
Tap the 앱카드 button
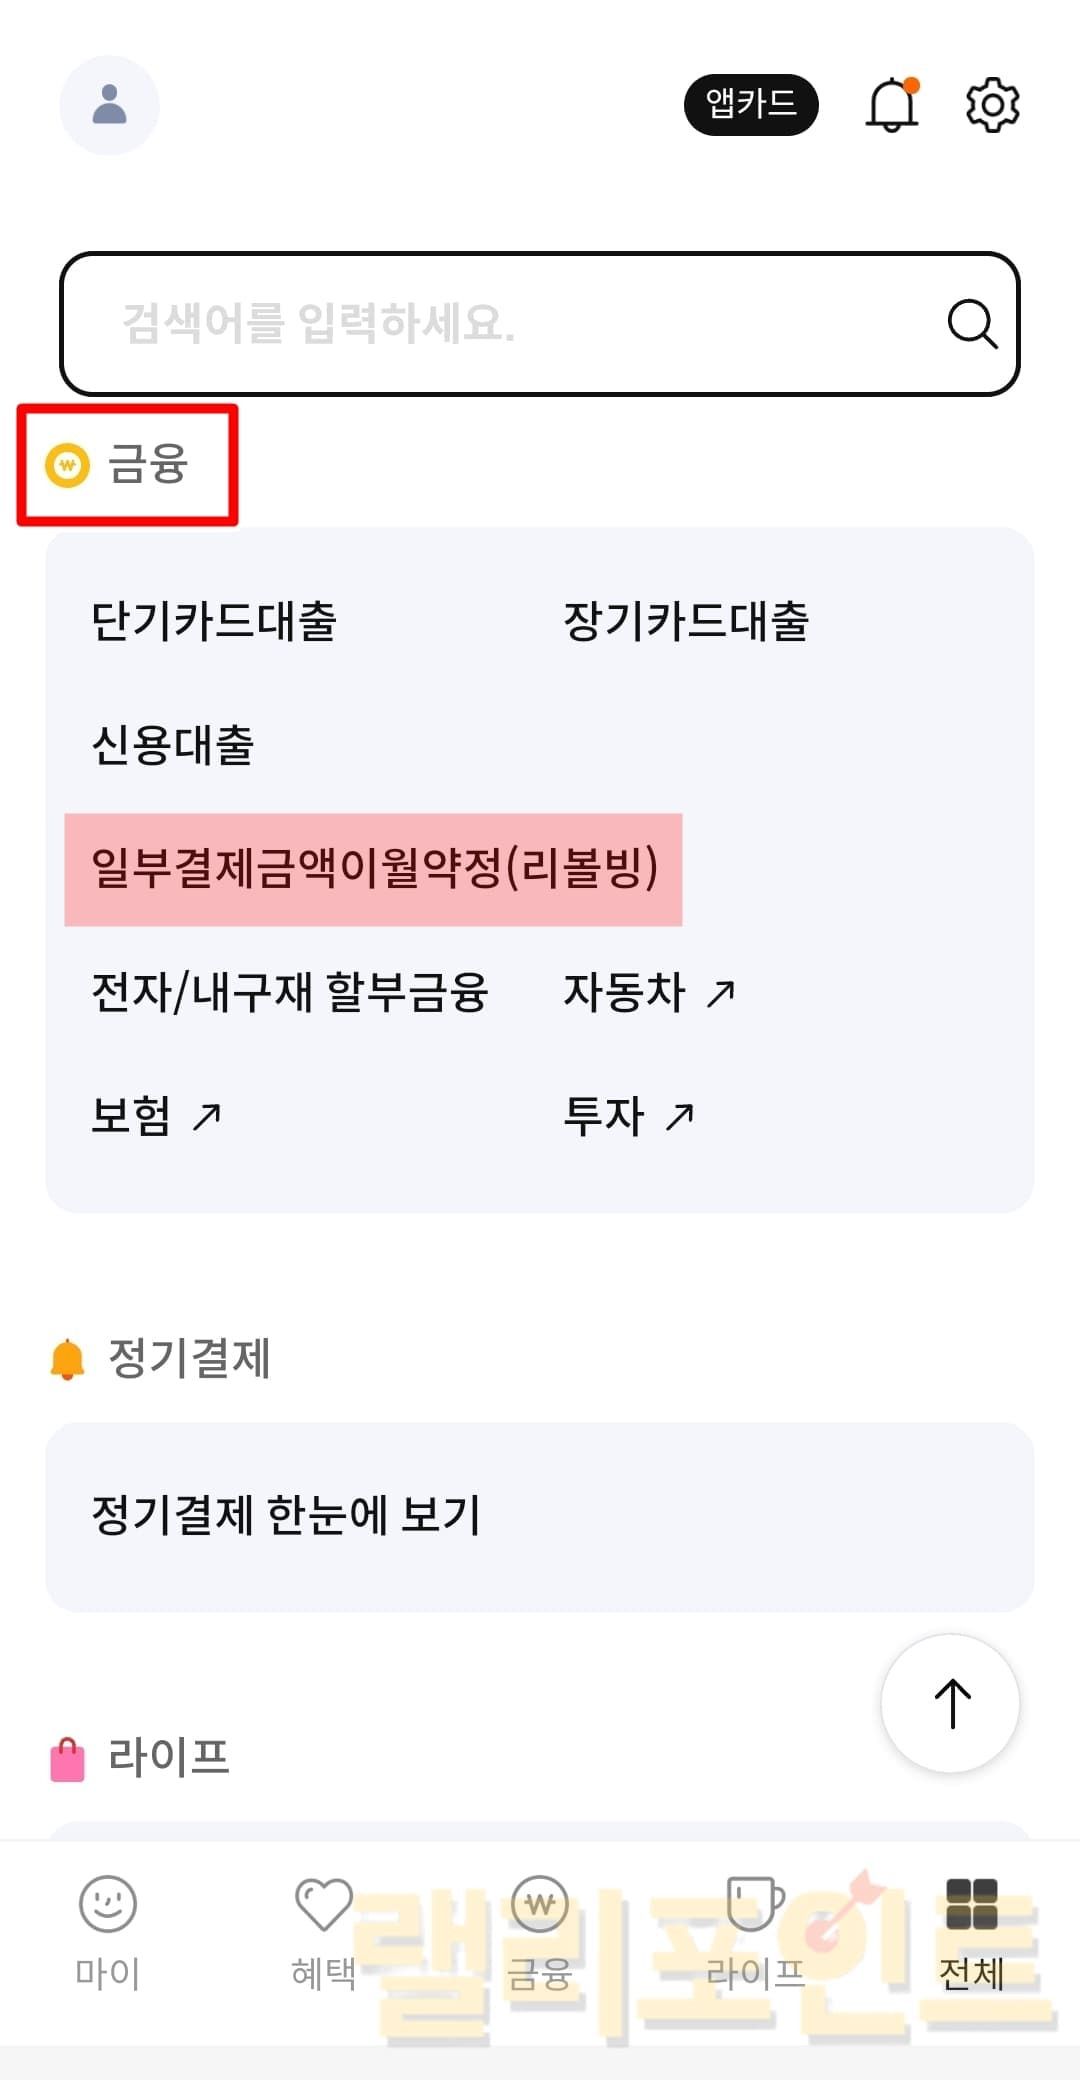click(x=751, y=105)
